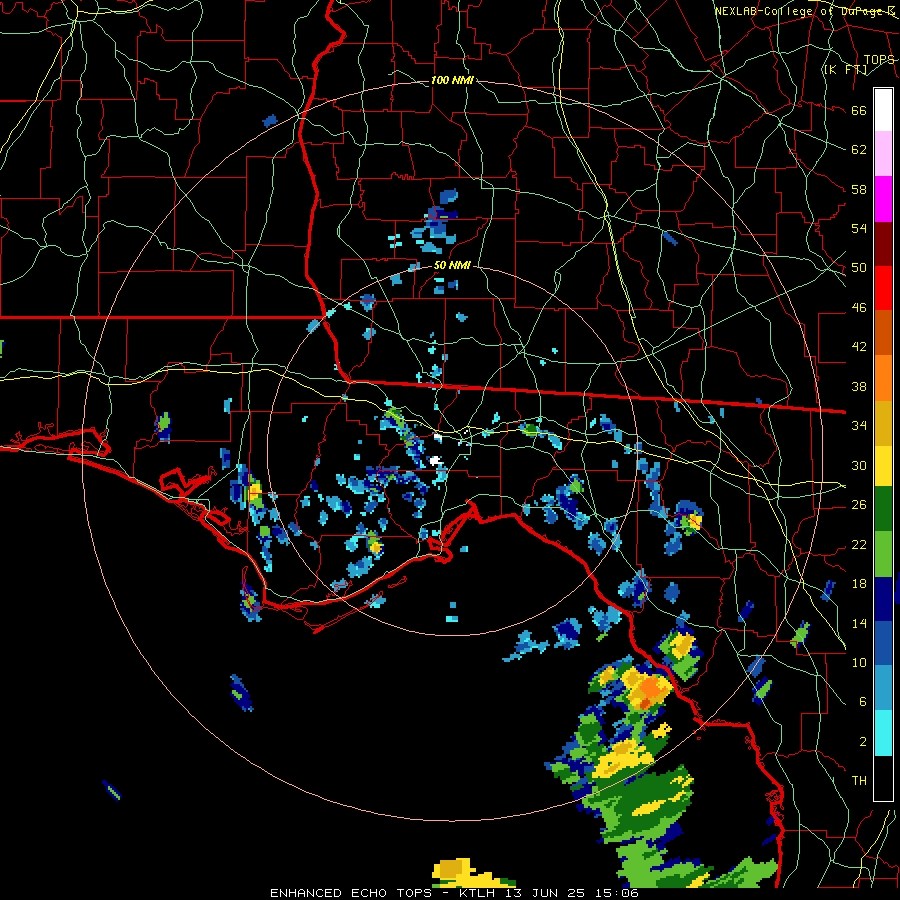Click the 100 NMI range ring label
This screenshot has width=900, height=900.
click(452, 80)
